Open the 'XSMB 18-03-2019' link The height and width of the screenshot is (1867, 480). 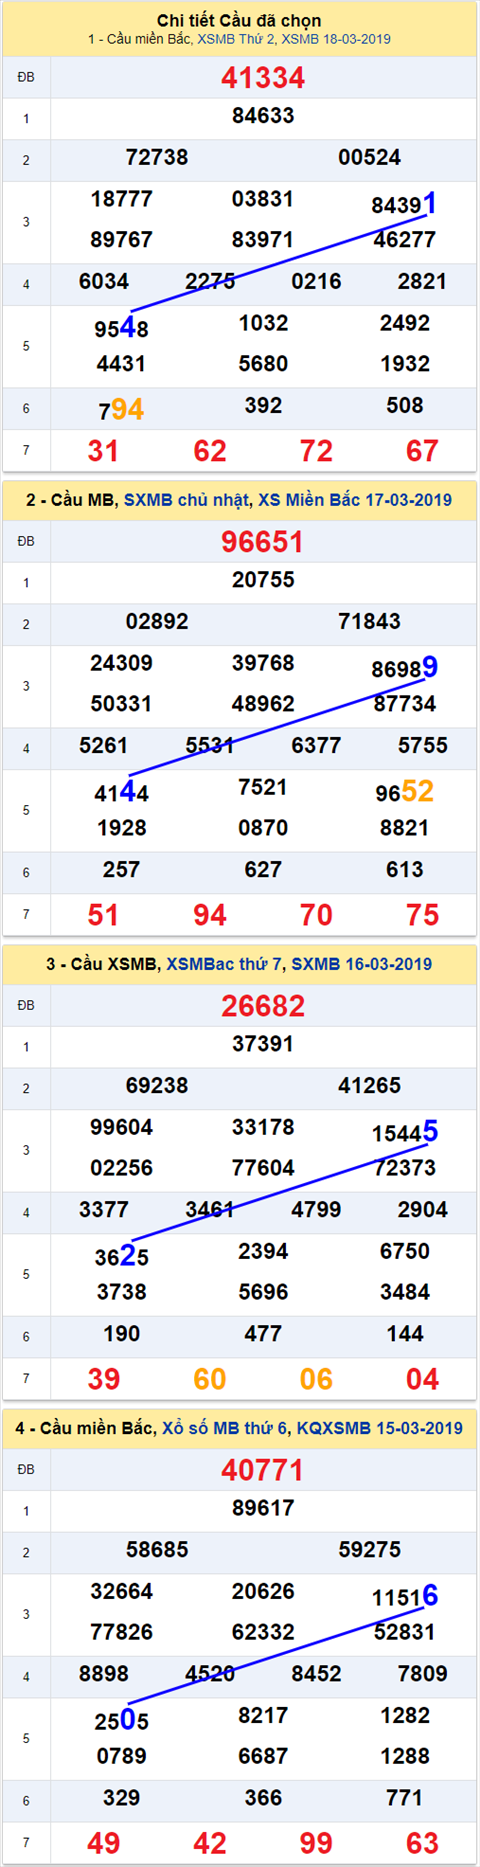coord(336,39)
